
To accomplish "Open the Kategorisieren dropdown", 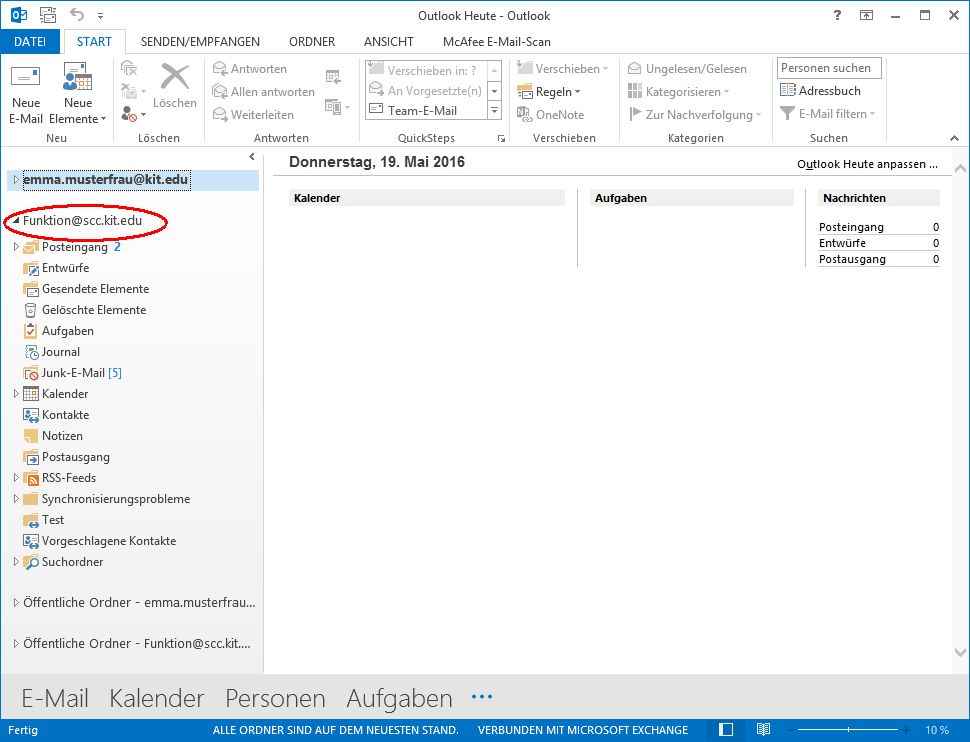I will 678,92.
